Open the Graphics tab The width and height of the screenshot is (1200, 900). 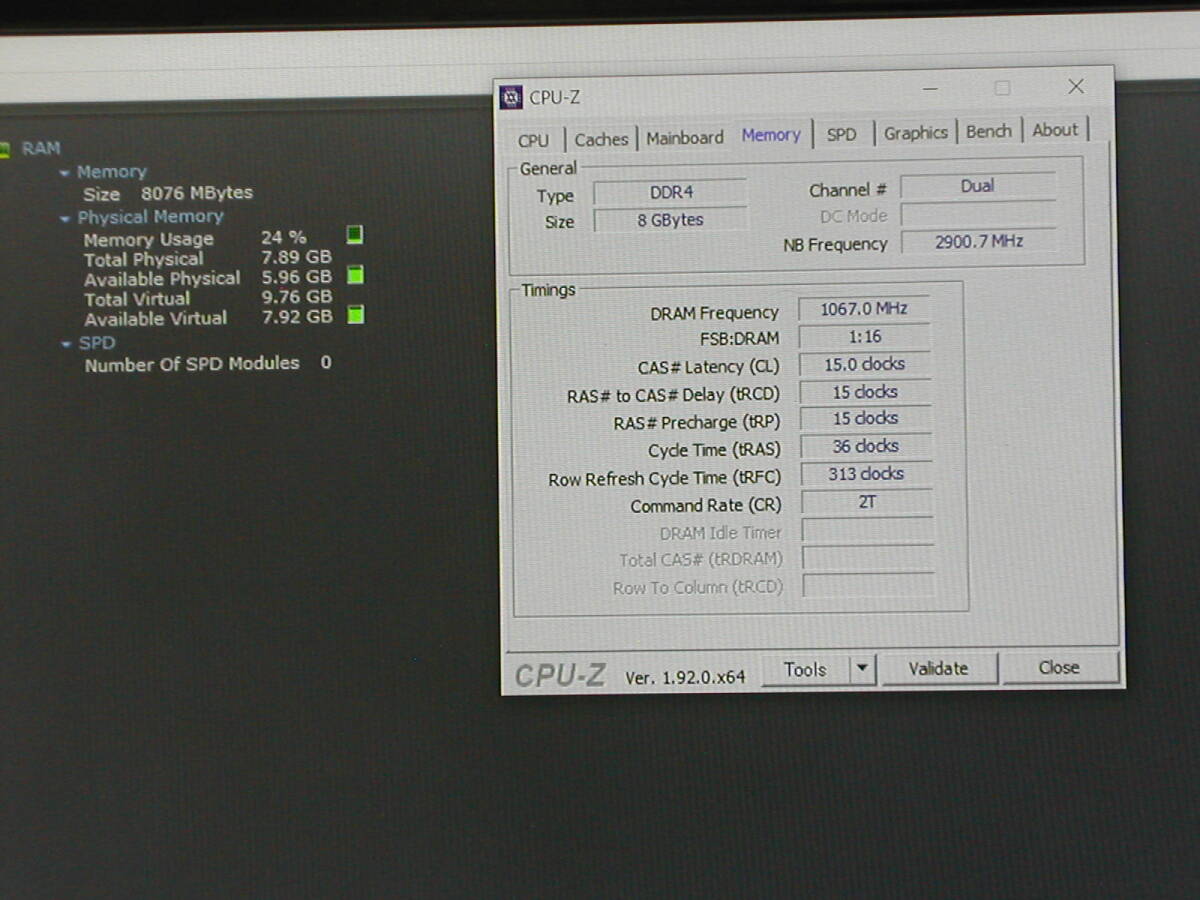[915, 132]
